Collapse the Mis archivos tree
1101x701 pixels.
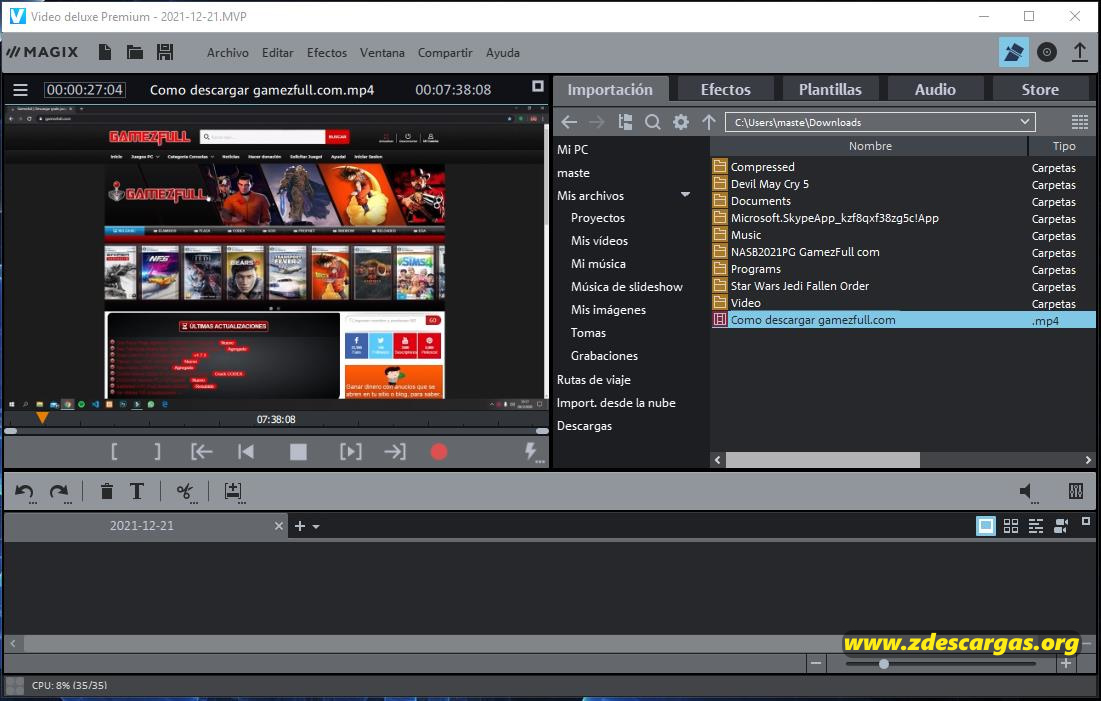tap(685, 195)
